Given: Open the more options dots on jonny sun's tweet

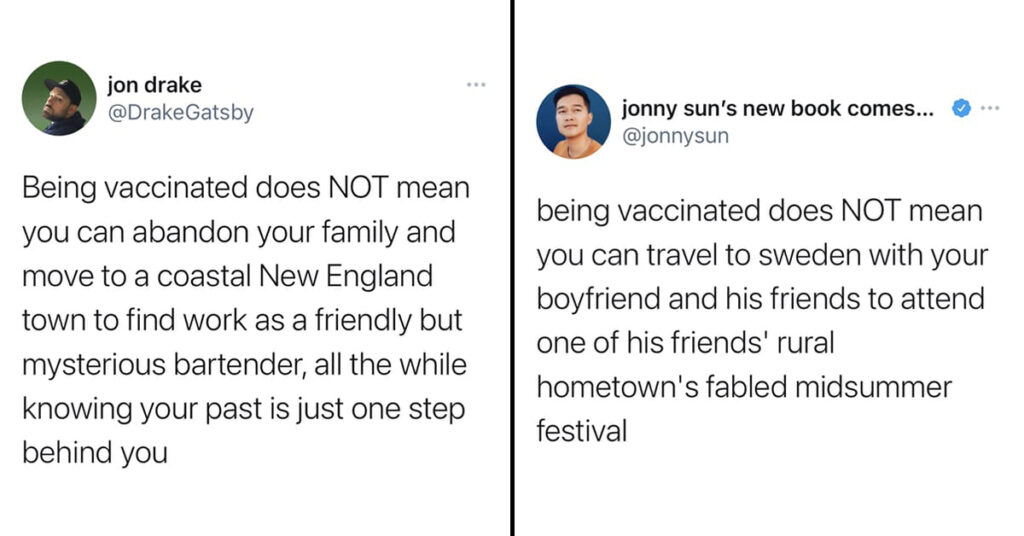Looking at the screenshot, I should coord(990,108).
